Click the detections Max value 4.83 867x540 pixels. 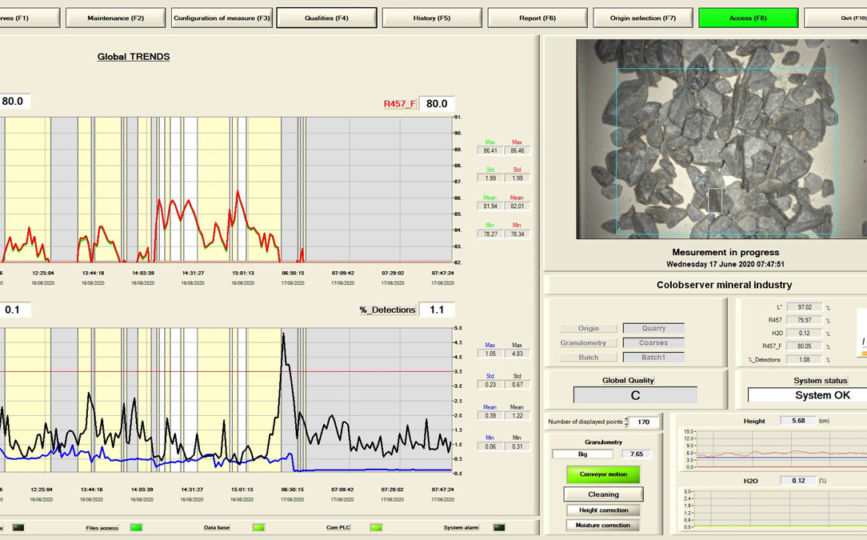[517, 353]
